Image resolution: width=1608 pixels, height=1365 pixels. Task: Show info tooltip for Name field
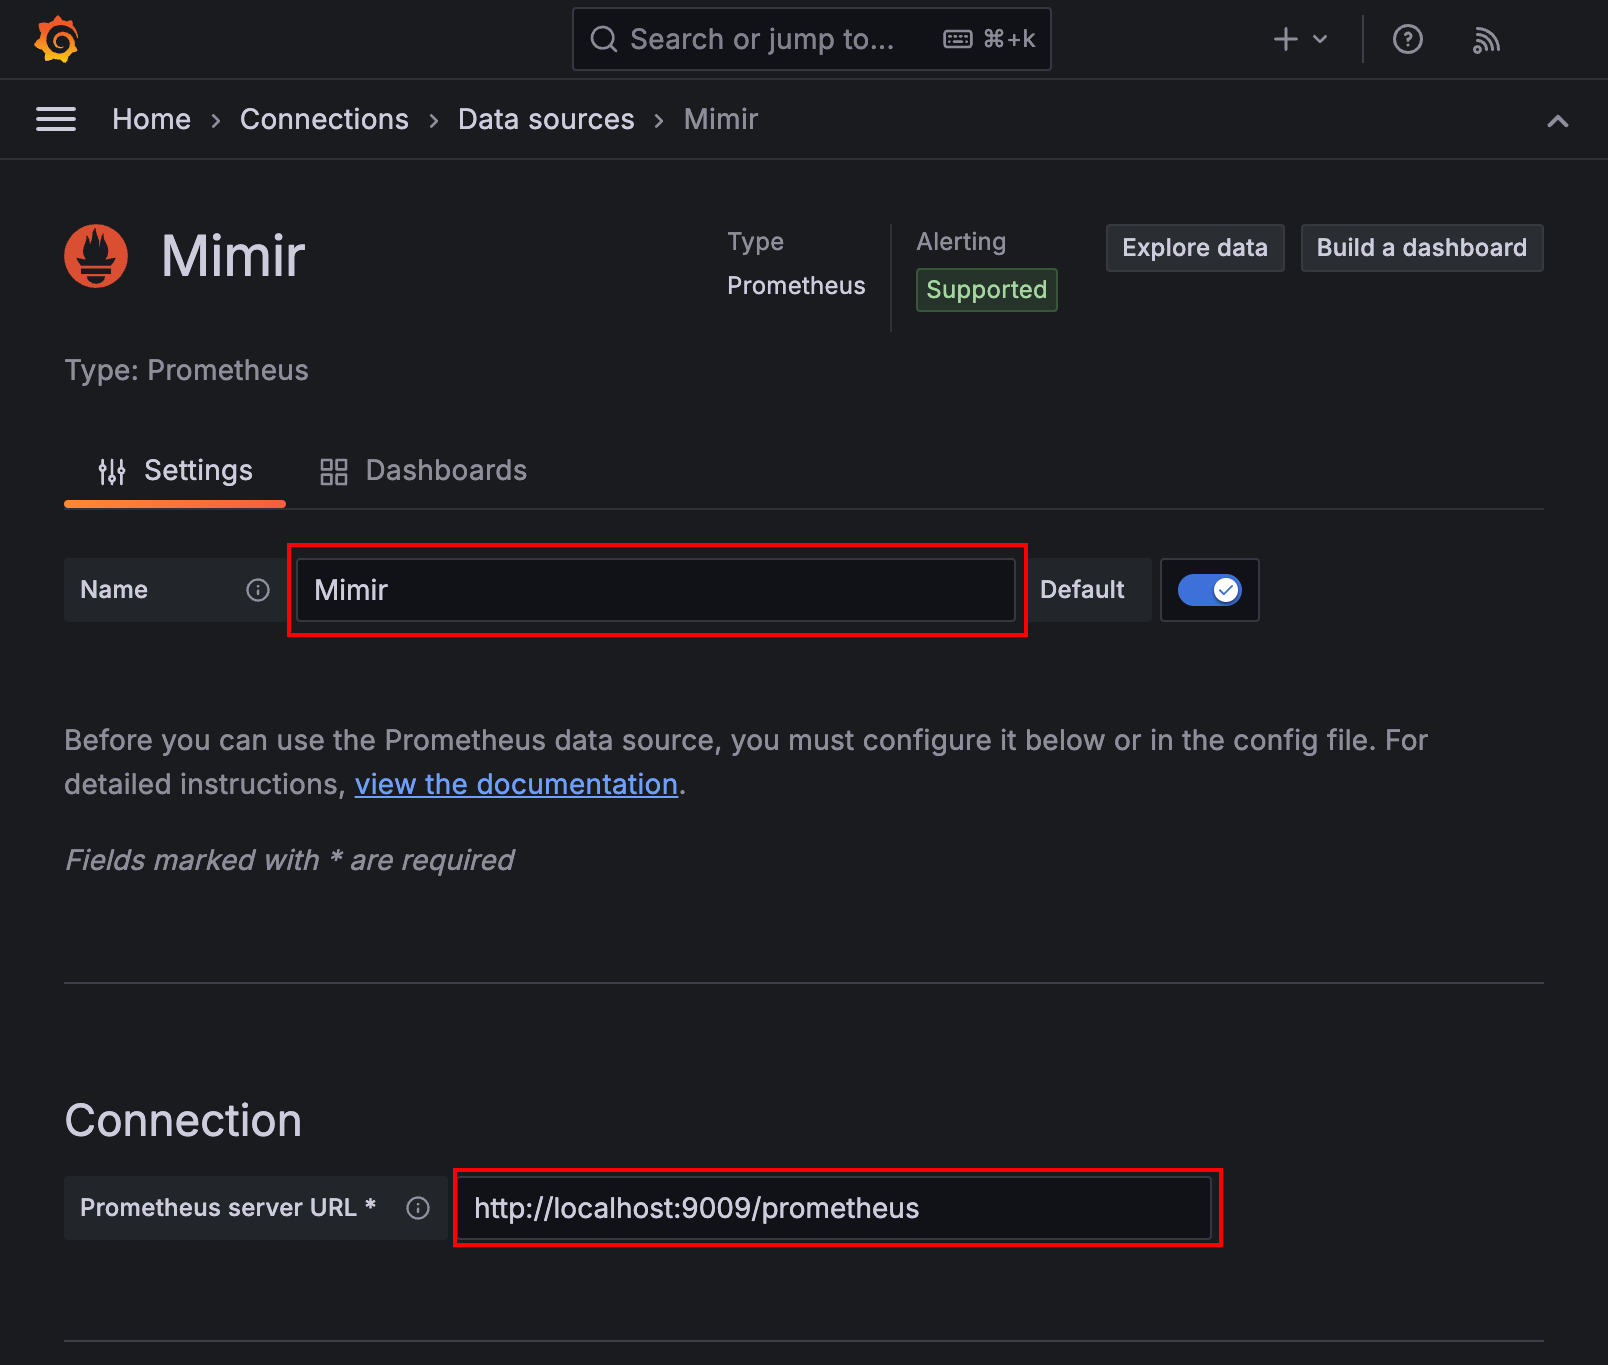258,590
